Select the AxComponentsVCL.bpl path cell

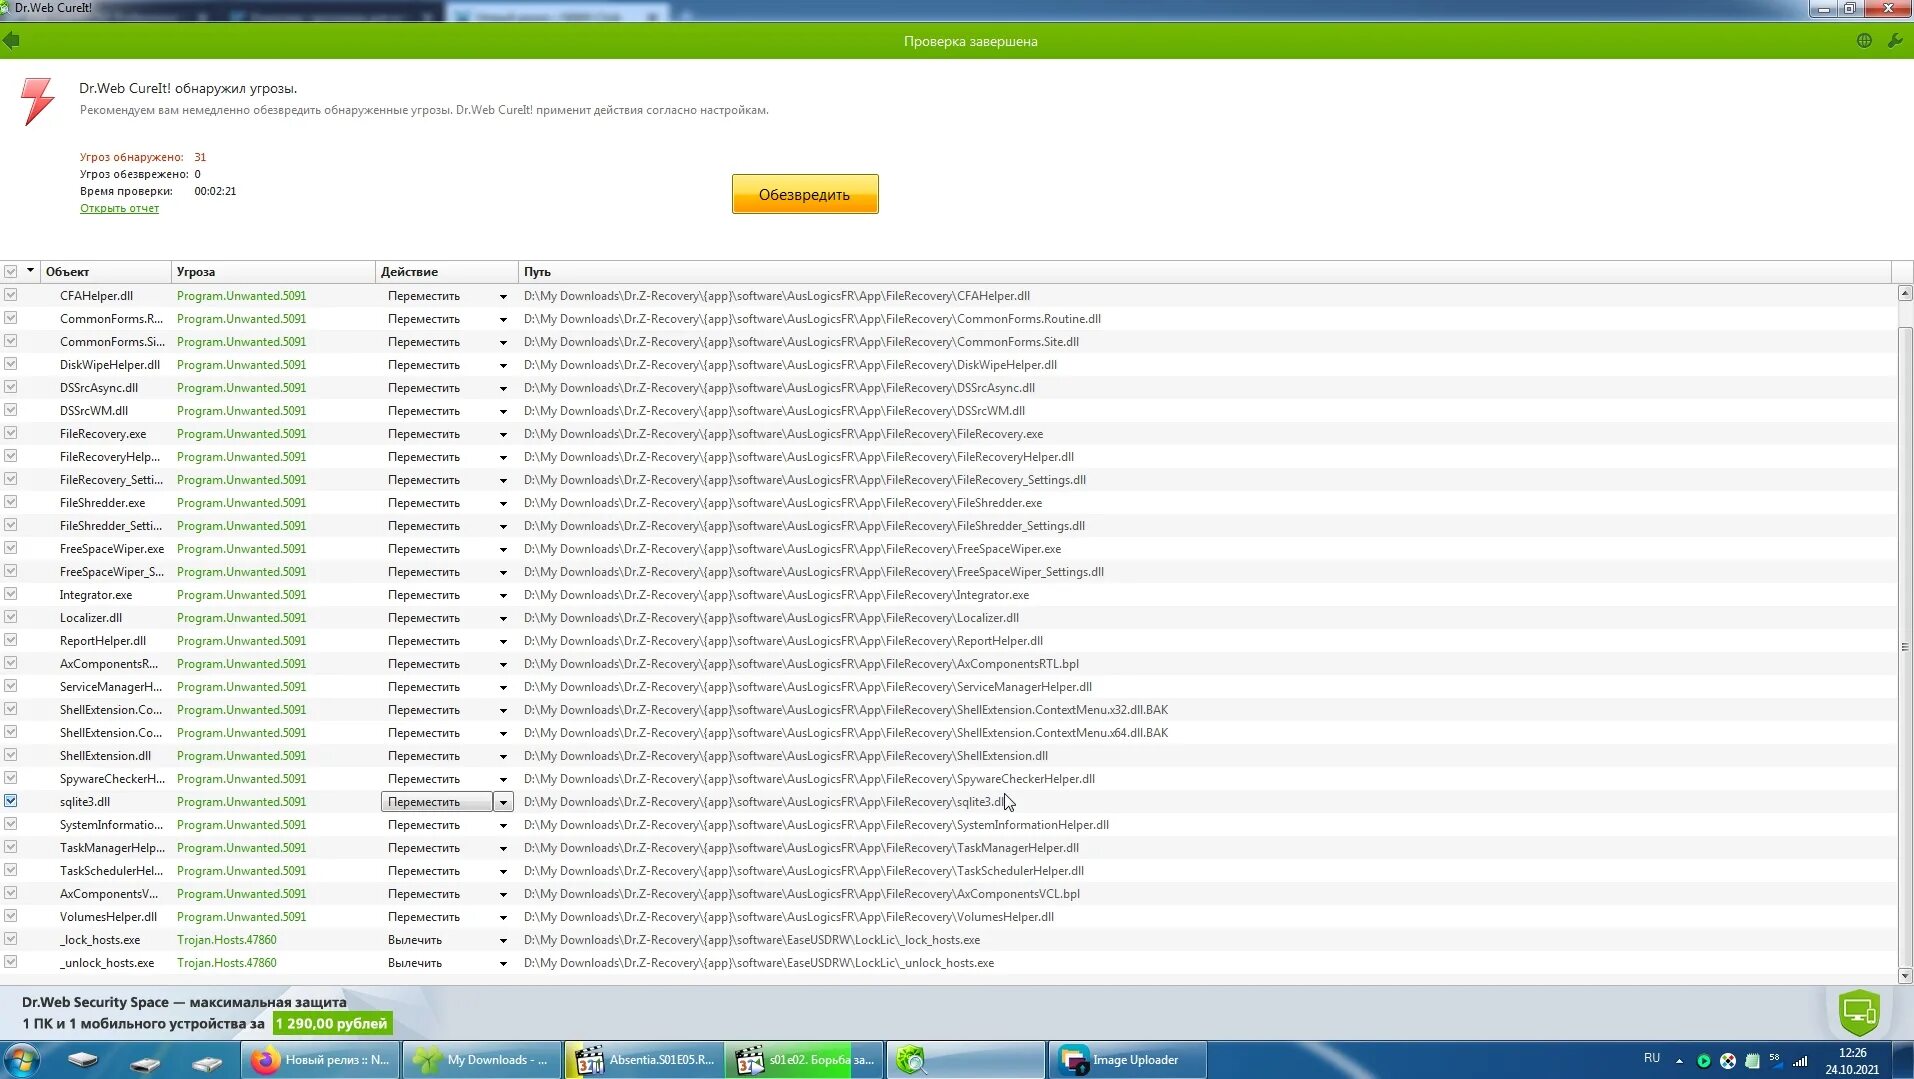pos(802,894)
